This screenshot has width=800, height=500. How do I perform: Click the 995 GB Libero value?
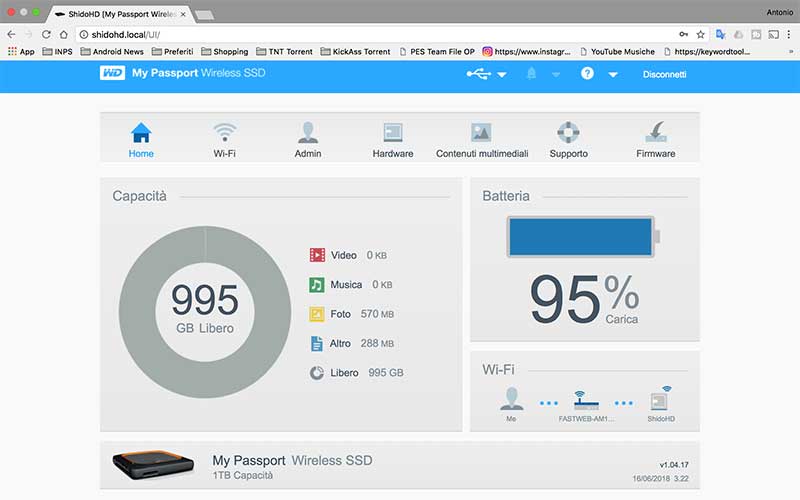386,373
